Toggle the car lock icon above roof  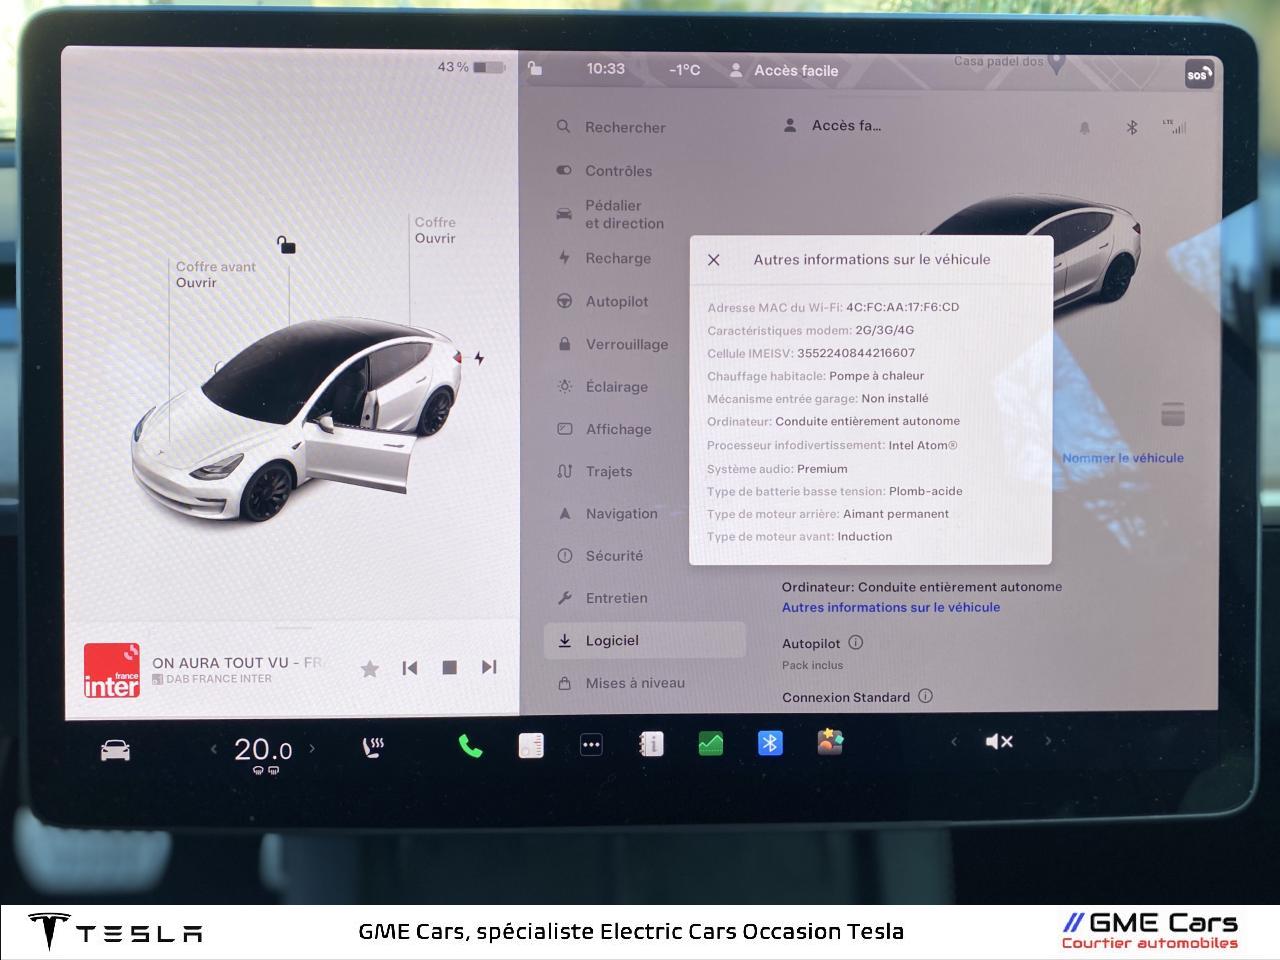286,244
